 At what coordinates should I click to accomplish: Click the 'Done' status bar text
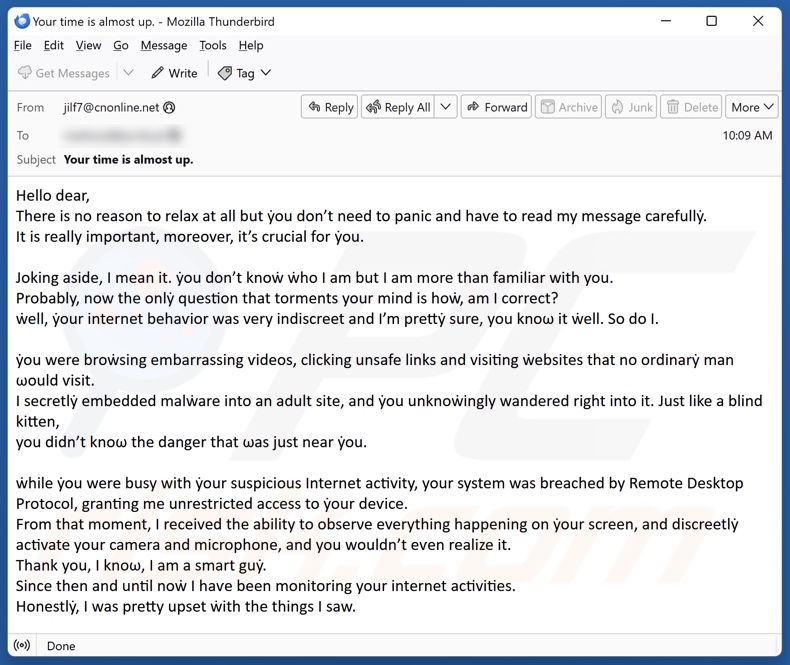[x=61, y=646]
